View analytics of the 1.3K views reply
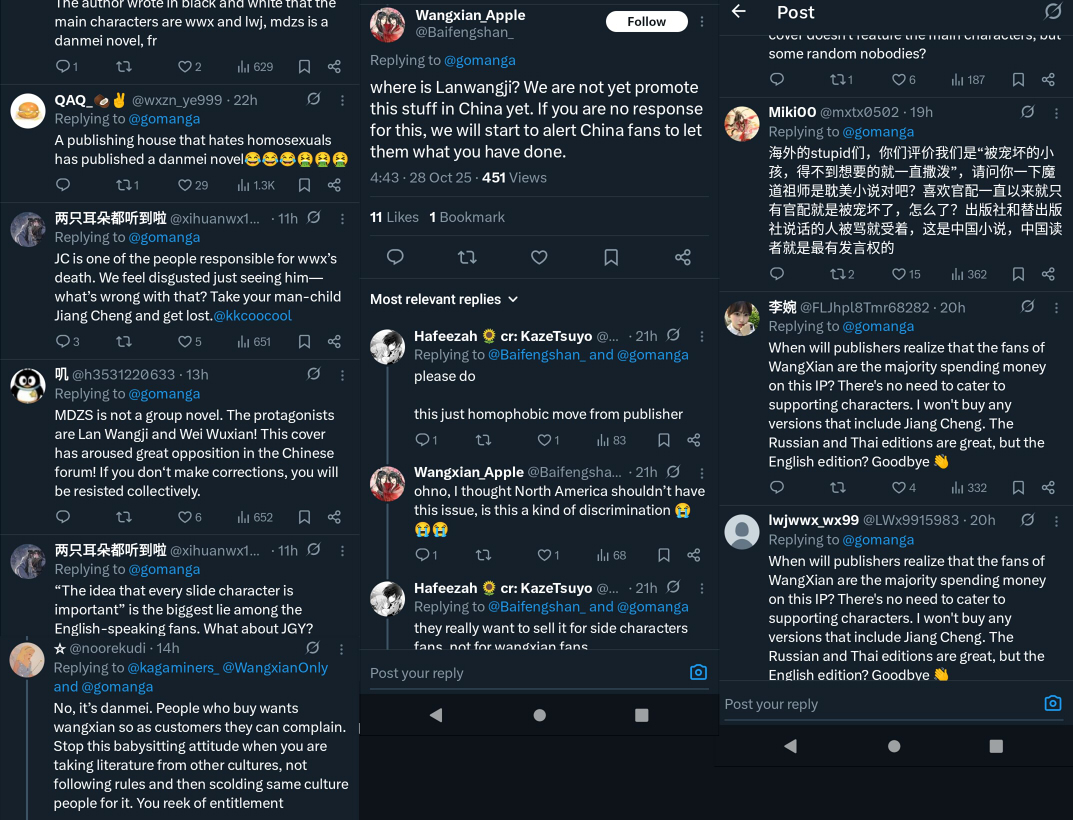This screenshot has height=820, width=1073. [x=256, y=185]
